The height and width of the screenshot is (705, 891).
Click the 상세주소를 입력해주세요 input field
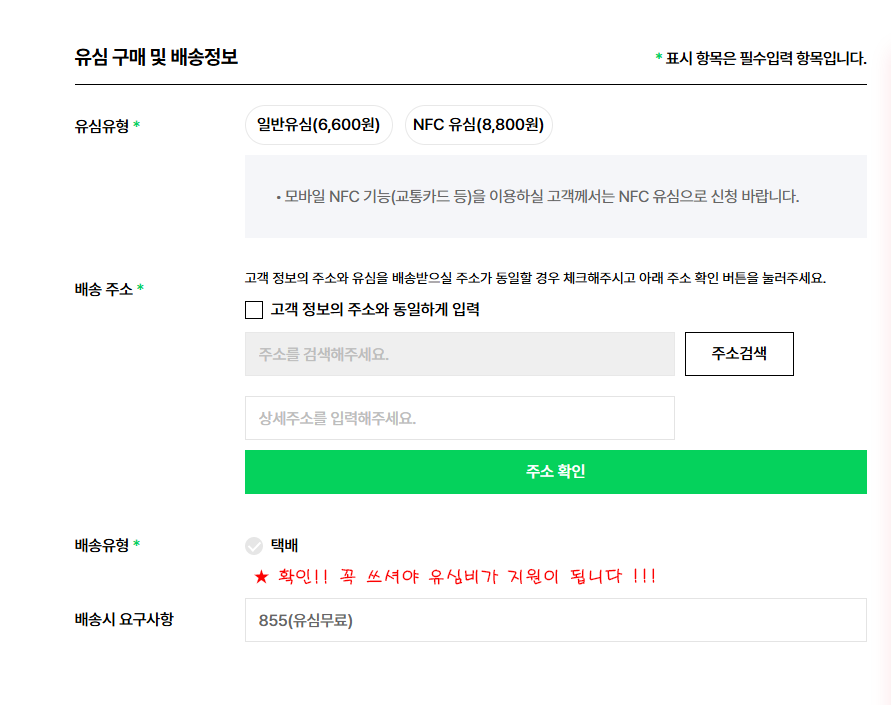459,418
